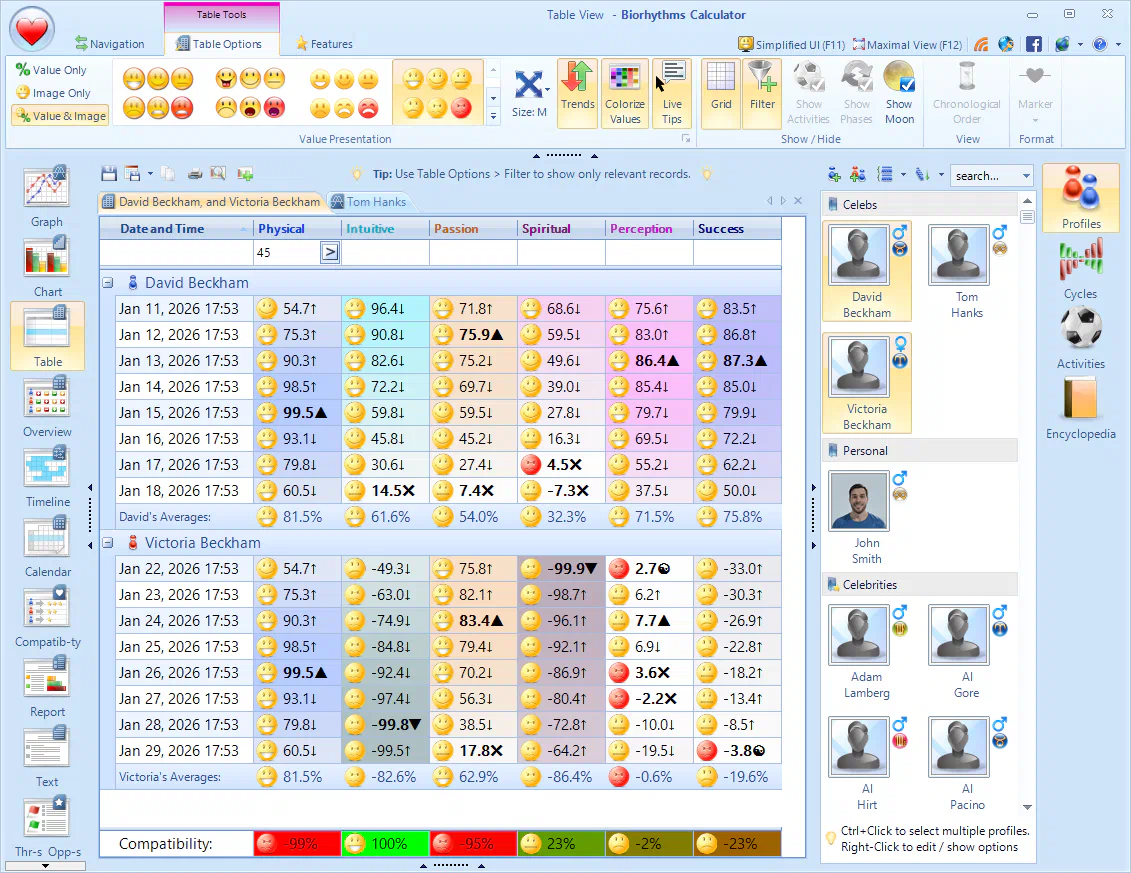Click Maximal View (F12) button

coord(907,45)
